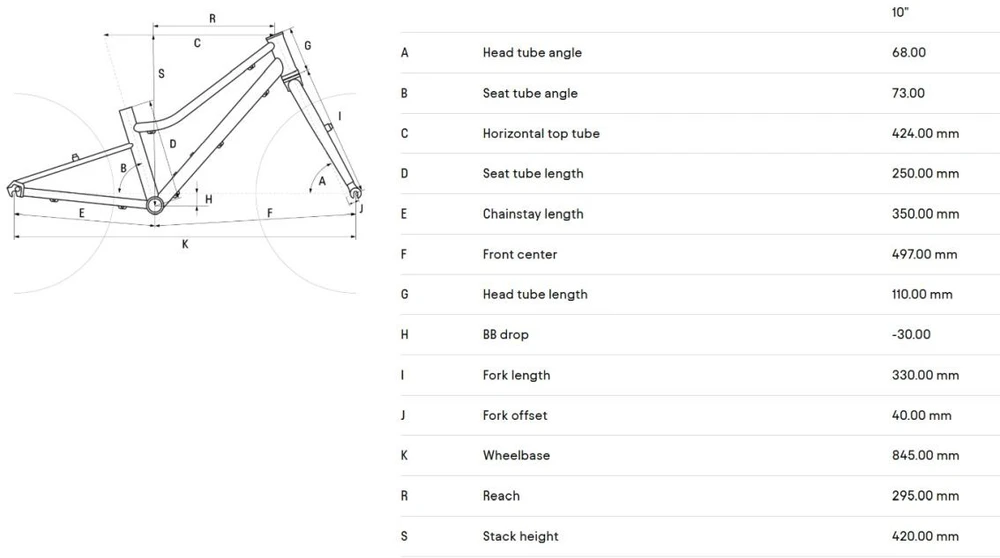Image resolution: width=1000 pixels, height=558 pixels.
Task: Click the R reach marker on frame diagram
Action: (212, 19)
